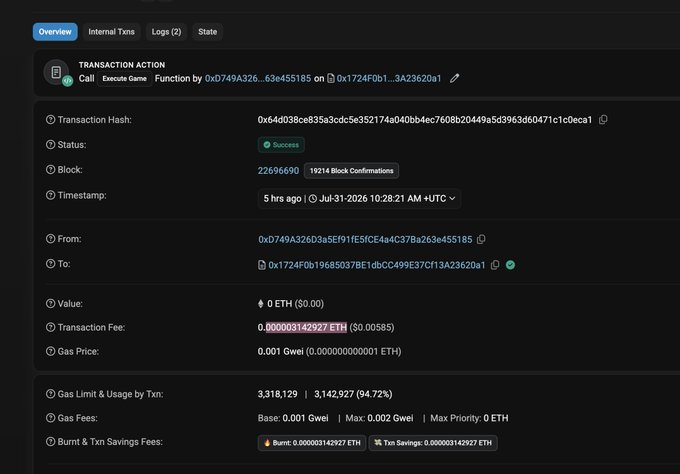
Task: Open contract 0x1724F0b1...3A23620a1 link in Transaction Action
Action: 389,78
